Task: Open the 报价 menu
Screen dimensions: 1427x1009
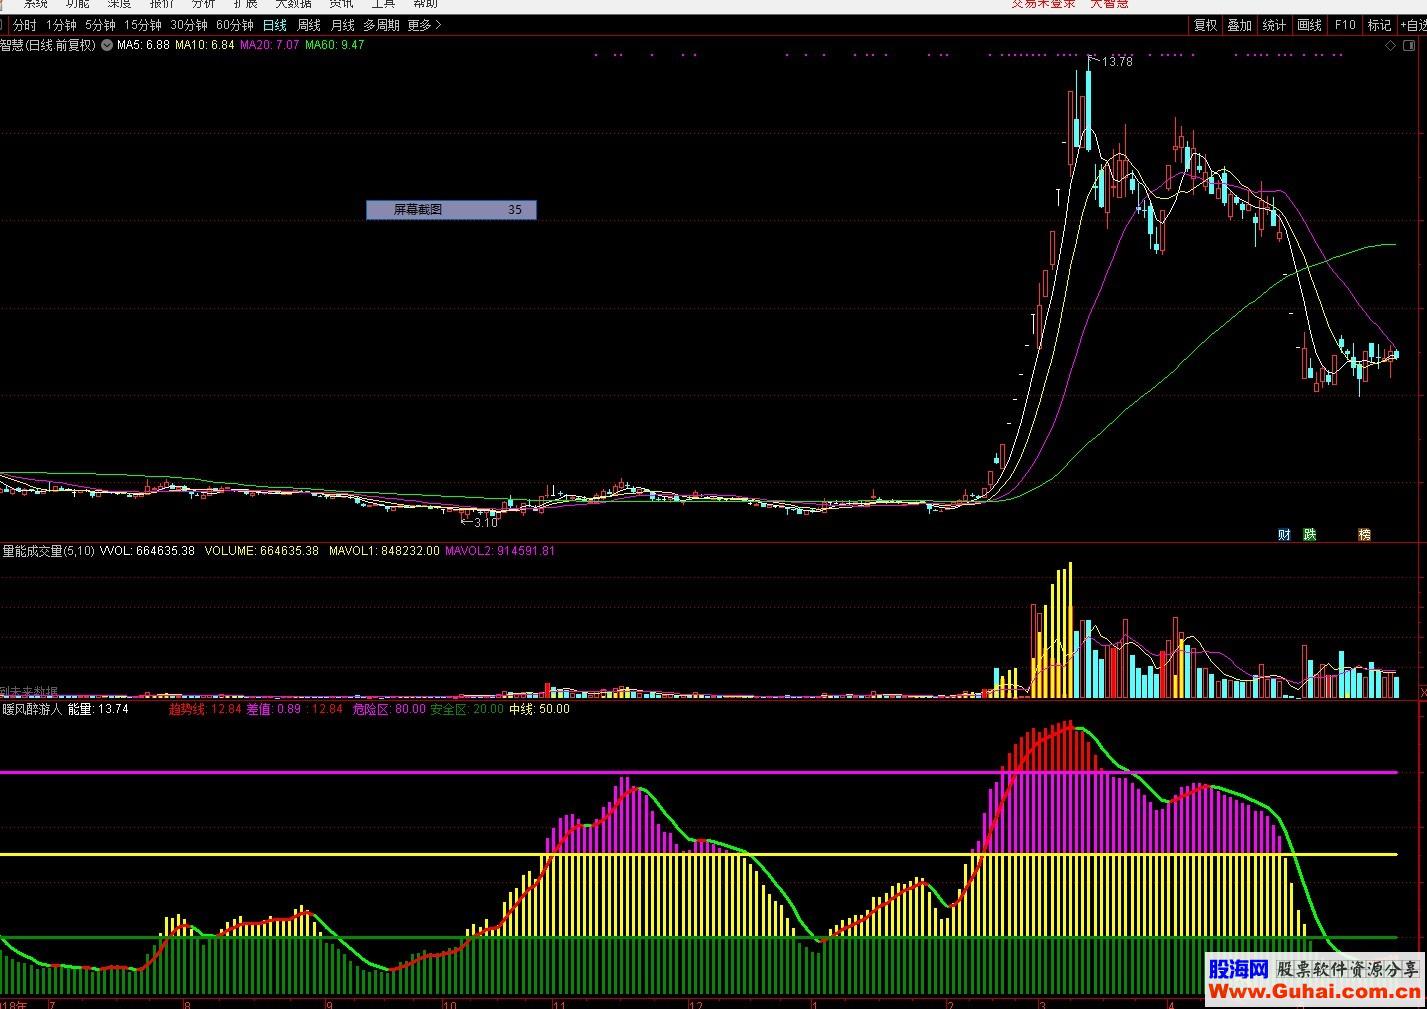Action: [x=162, y=4]
